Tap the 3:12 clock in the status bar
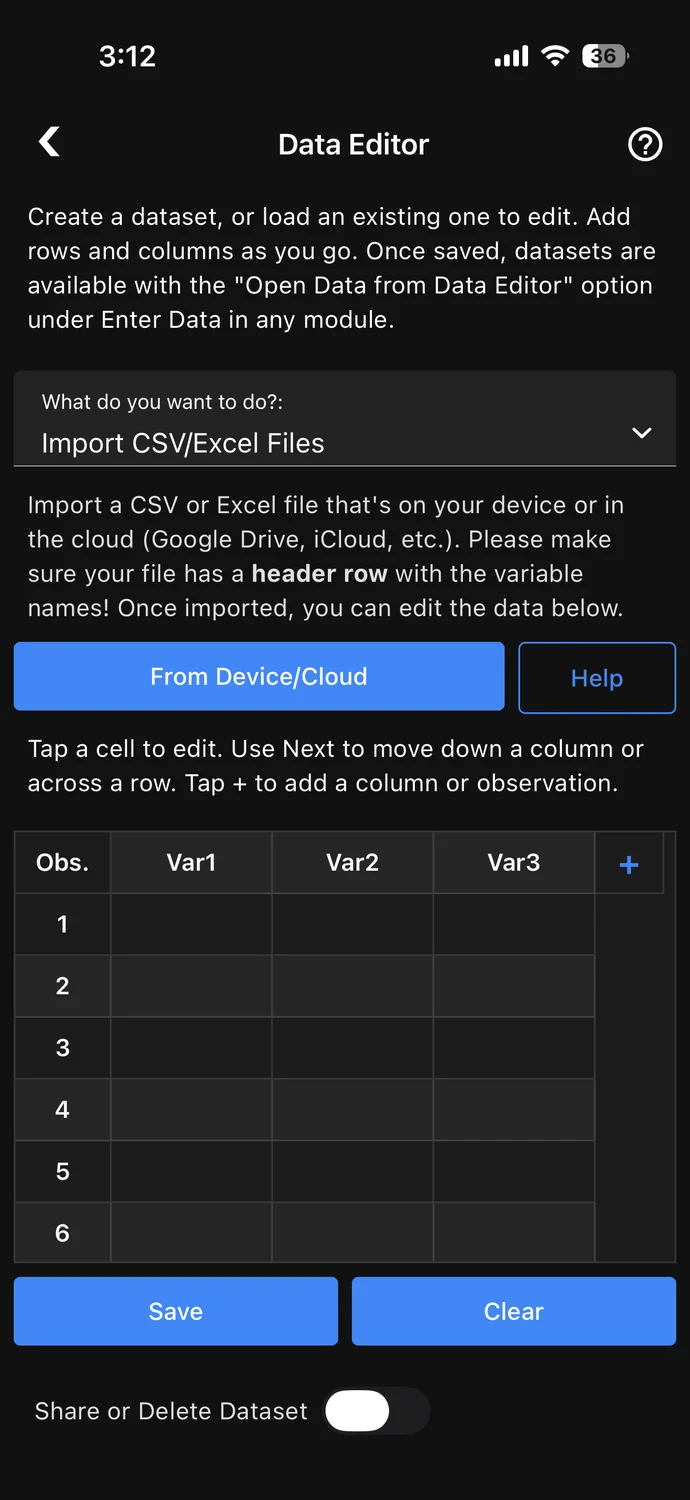 127,56
